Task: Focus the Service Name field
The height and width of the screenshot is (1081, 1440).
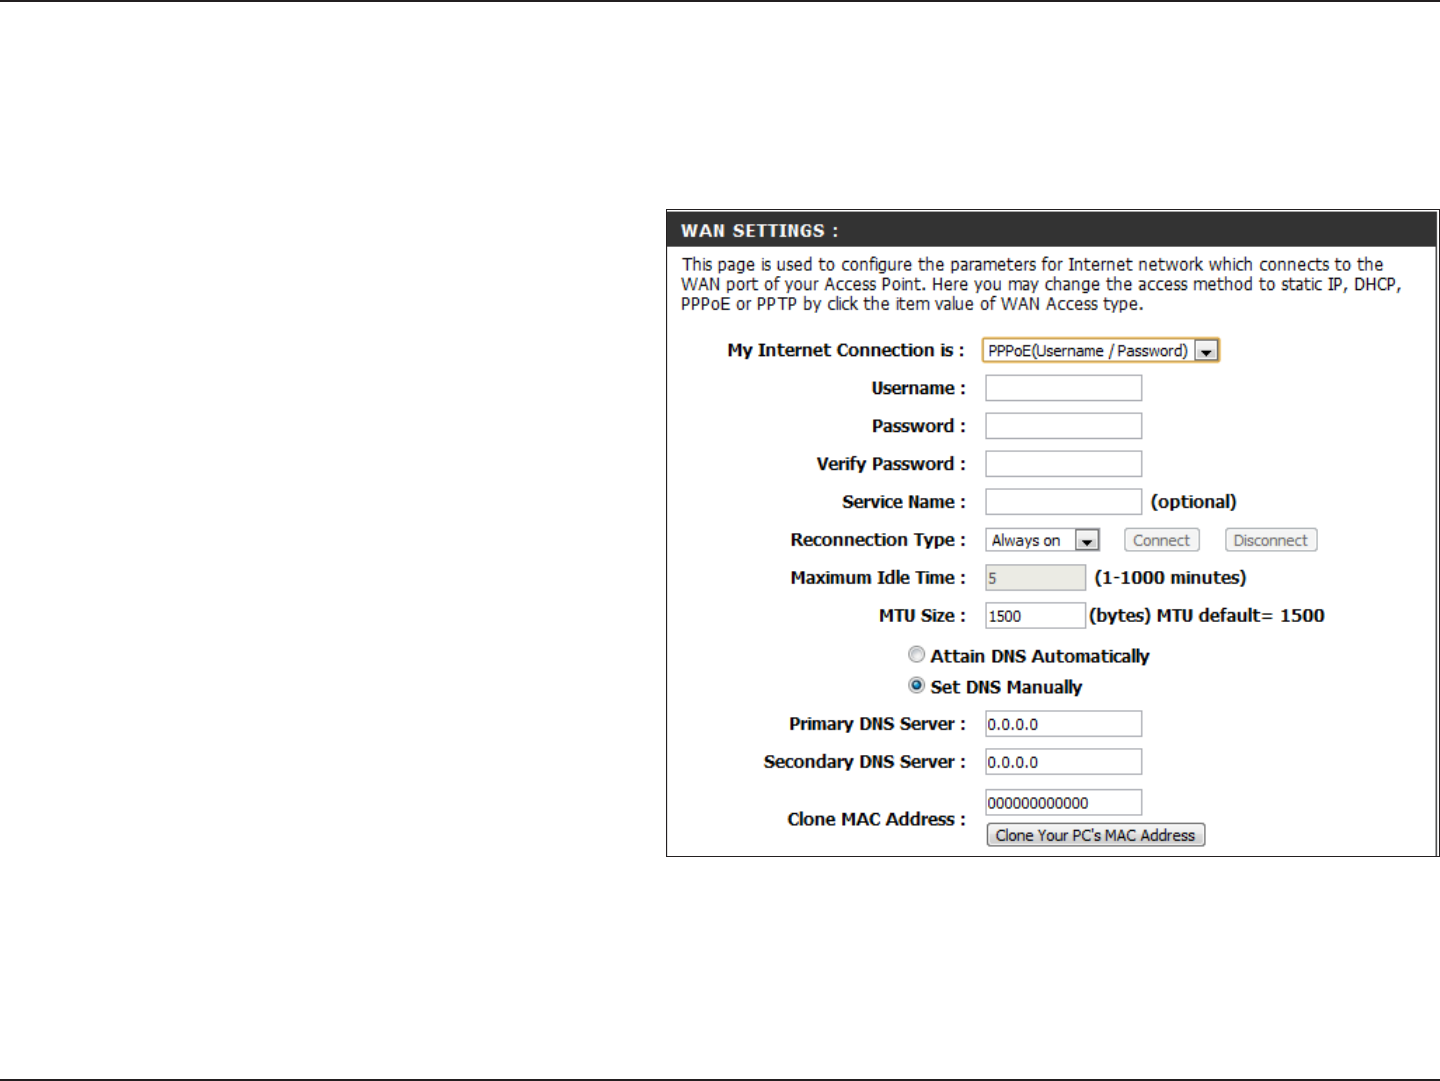Action: 1063,502
